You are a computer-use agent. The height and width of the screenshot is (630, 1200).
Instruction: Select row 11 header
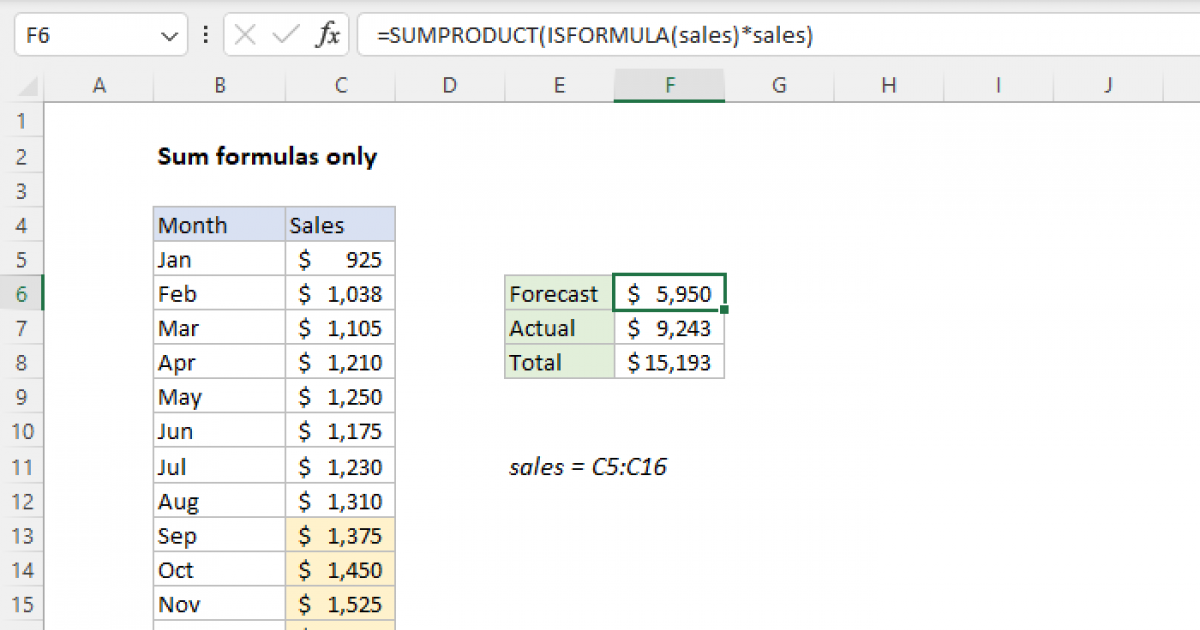[x=22, y=466]
